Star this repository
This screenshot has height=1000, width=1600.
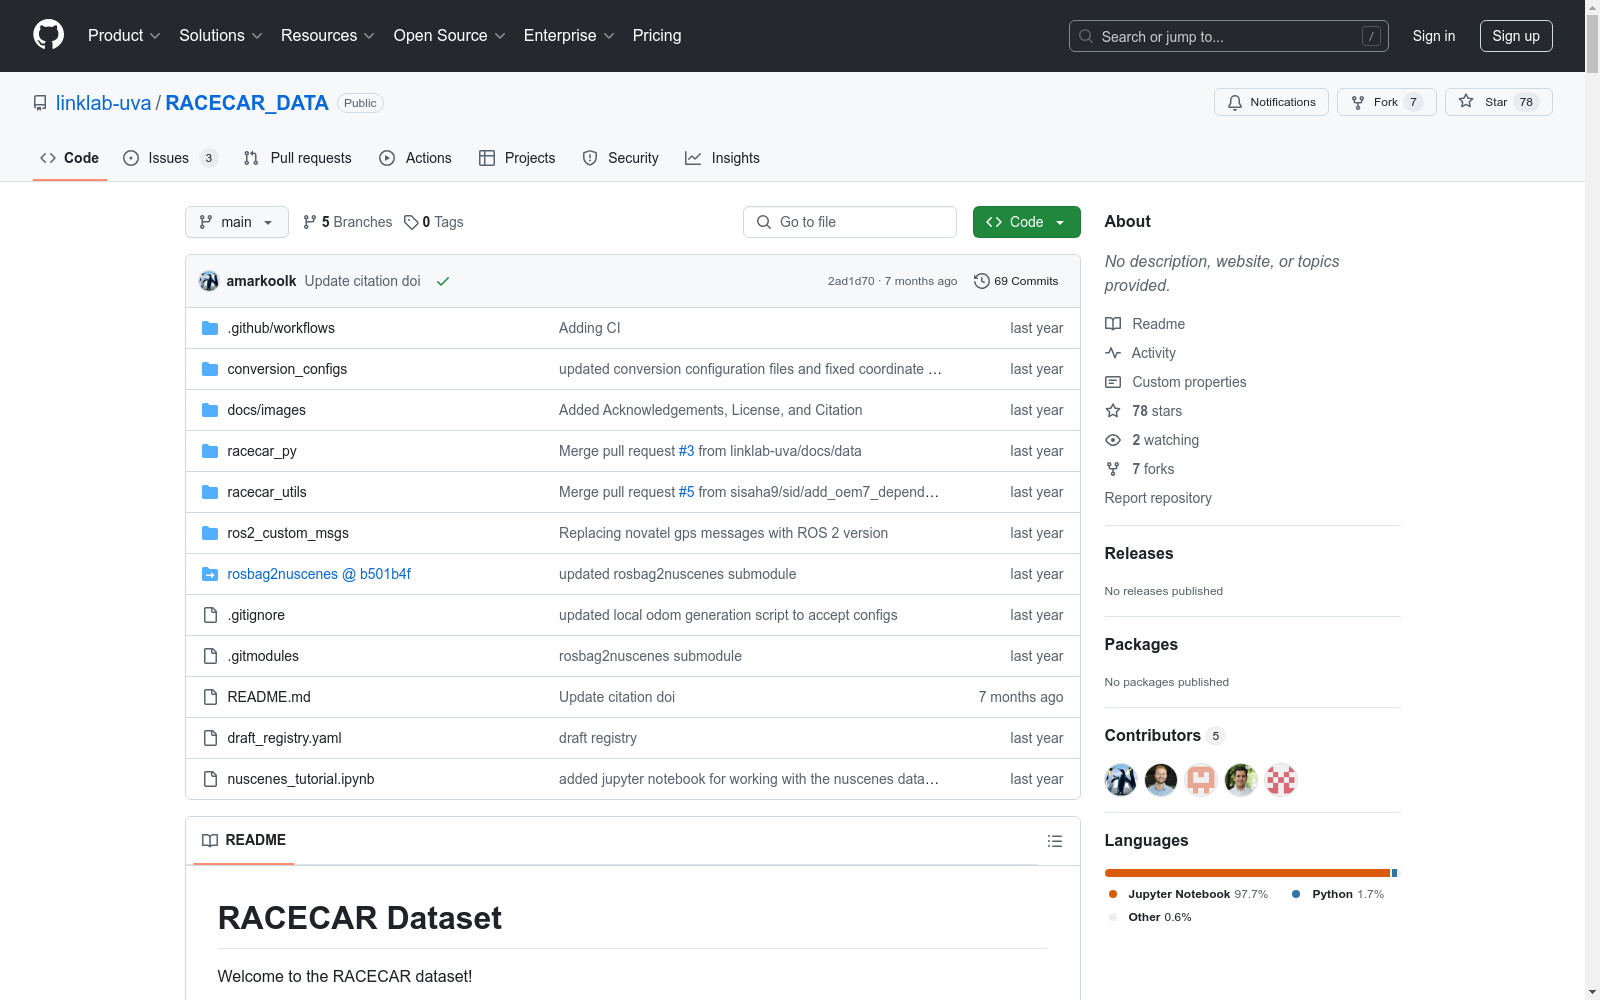(1498, 102)
